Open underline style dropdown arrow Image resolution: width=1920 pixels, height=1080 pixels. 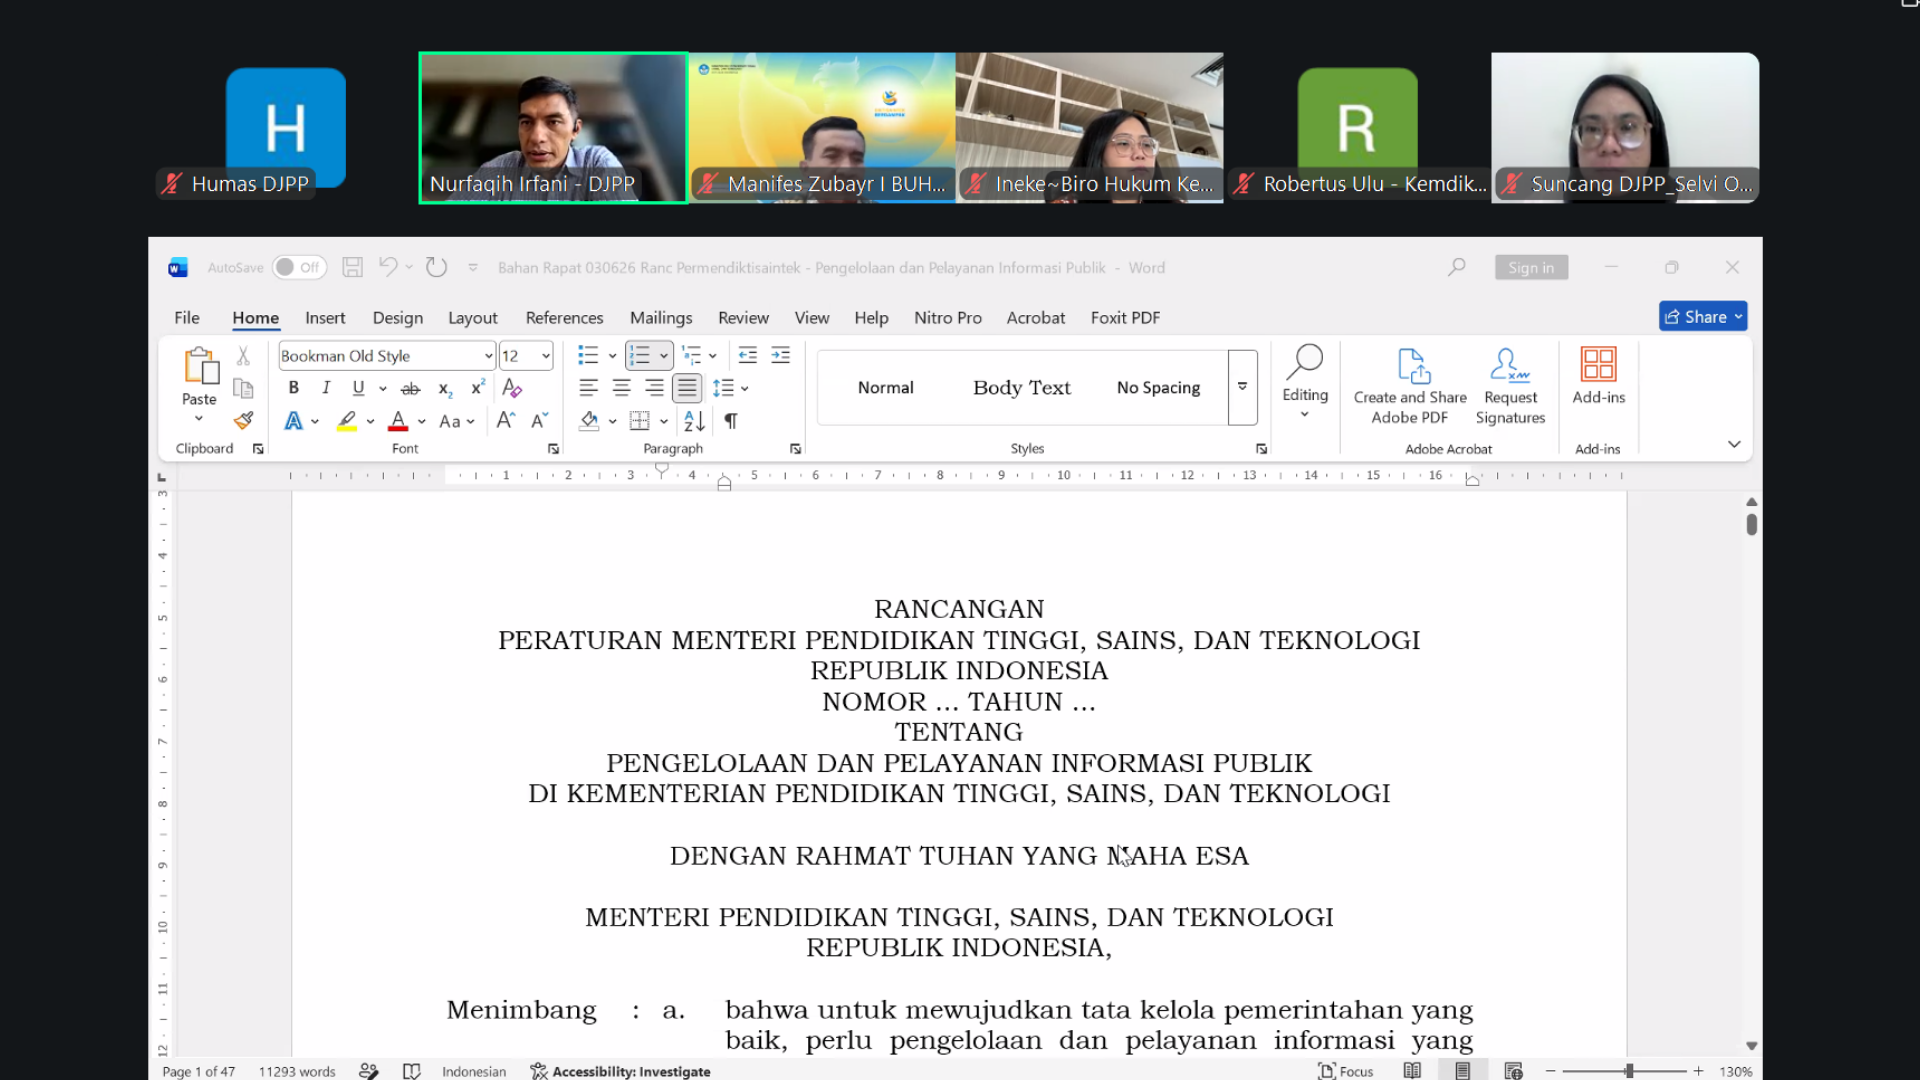(x=383, y=388)
